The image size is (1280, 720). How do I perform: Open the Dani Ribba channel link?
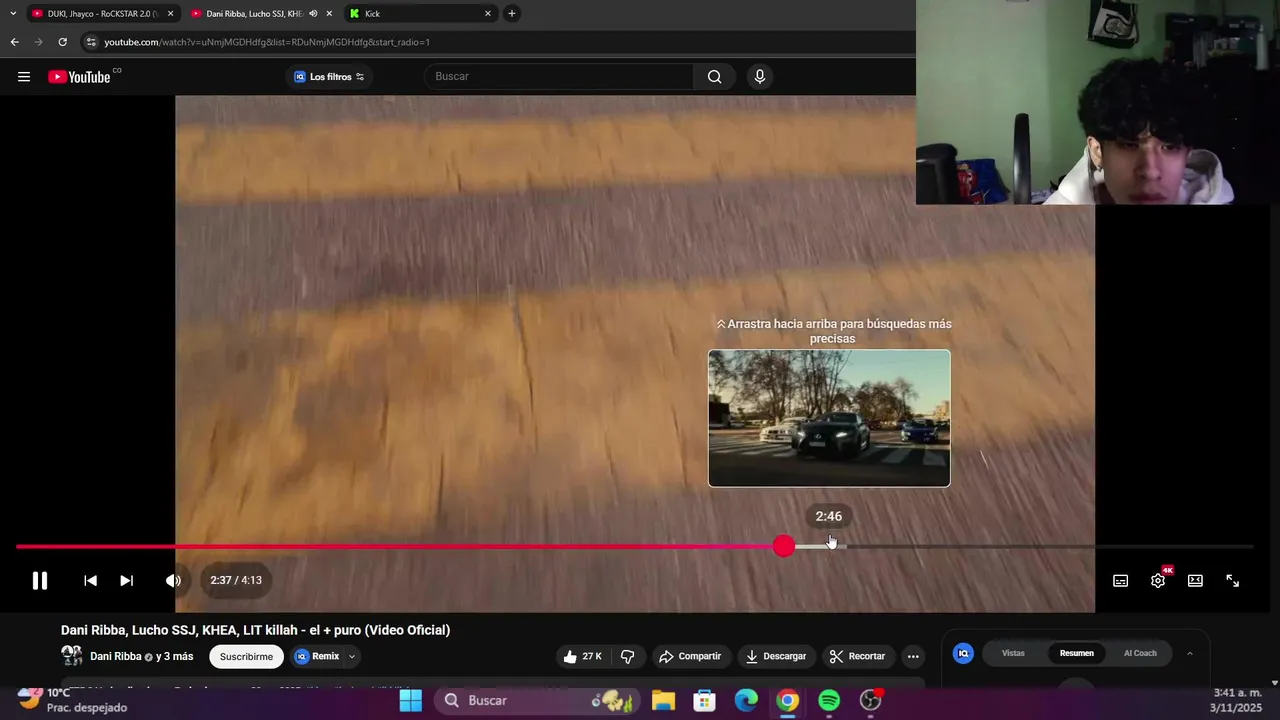pyautogui.click(x=116, y=656)
